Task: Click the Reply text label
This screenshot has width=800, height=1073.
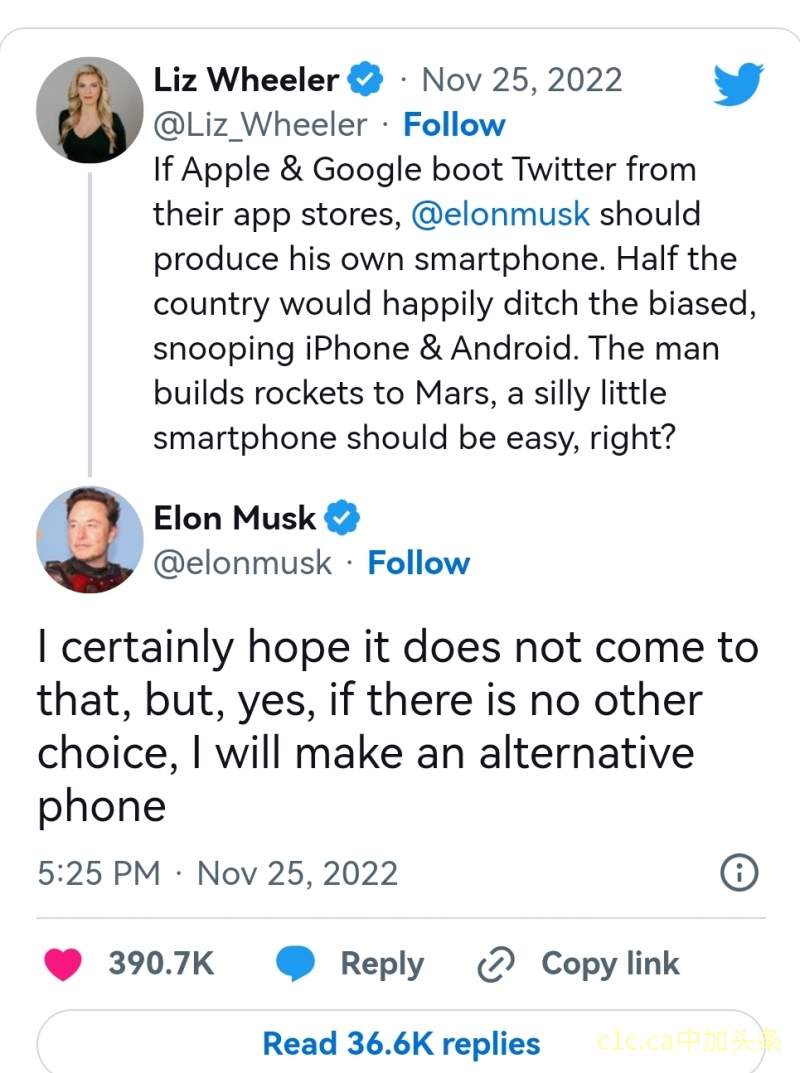Action: [x=382, y=964]
